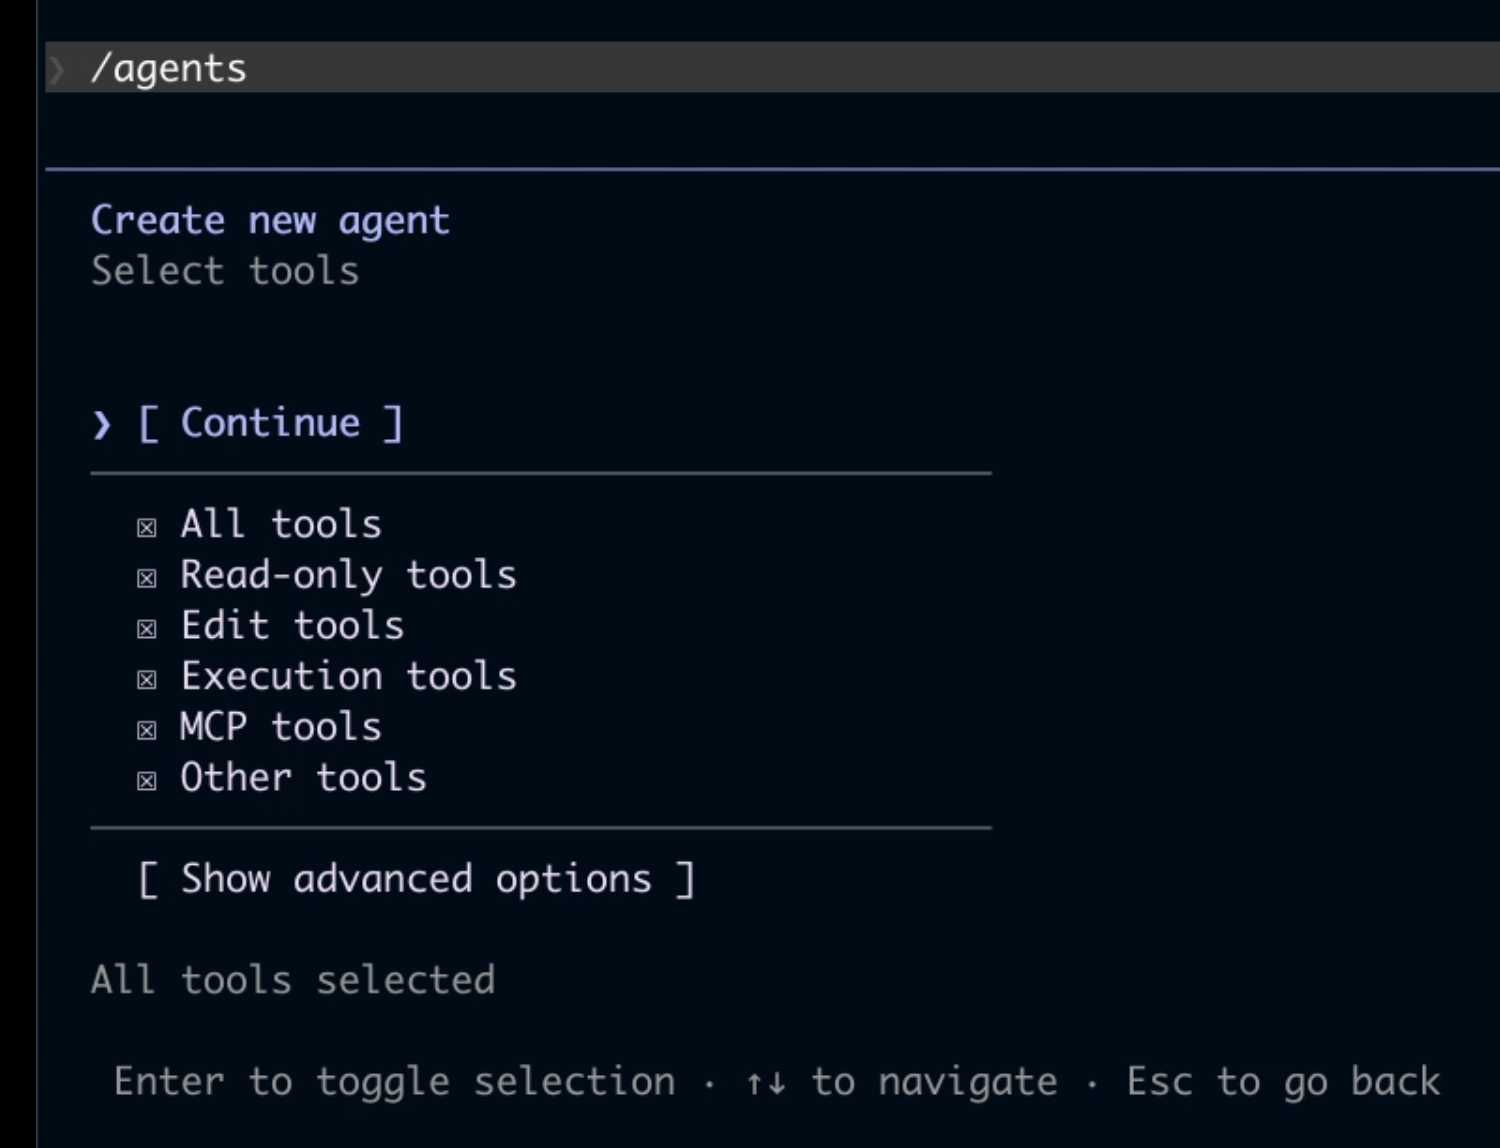Show advanced options
This screenshot has height=1148, width=1500.
[x=416, y=879]
